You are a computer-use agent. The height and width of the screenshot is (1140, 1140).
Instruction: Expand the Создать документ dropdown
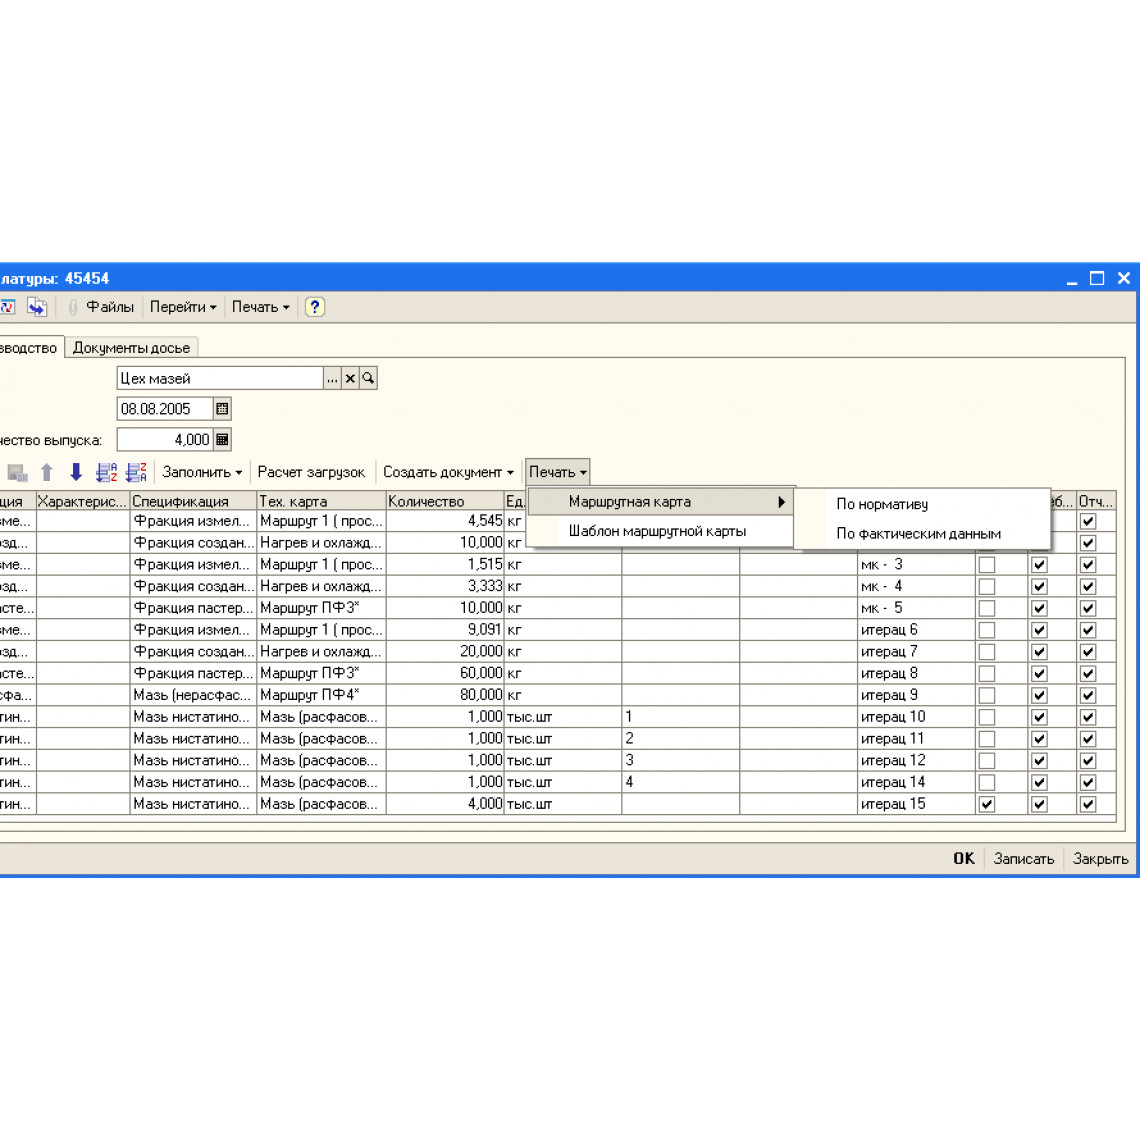(448, 473)
